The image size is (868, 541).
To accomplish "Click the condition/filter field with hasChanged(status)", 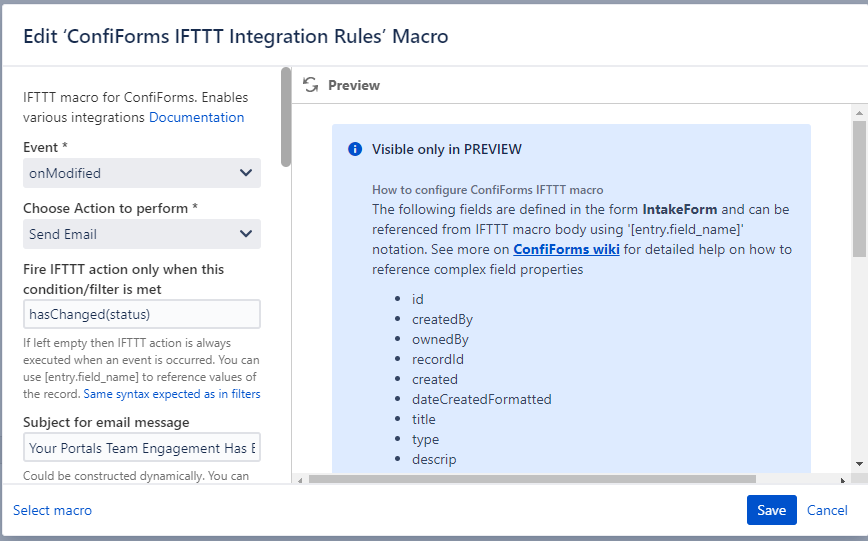I will coord(142,315).
